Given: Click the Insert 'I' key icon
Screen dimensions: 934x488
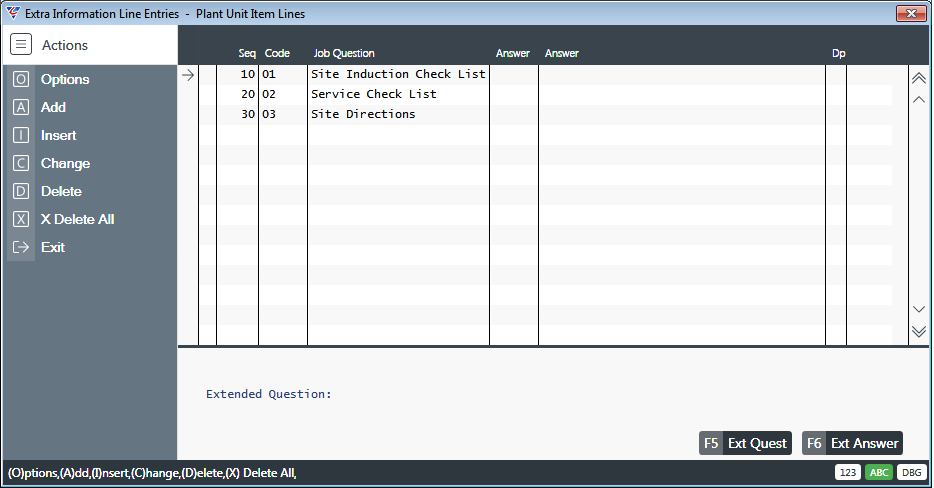Looking at the screenshot, I should click(x=21, y=135).
